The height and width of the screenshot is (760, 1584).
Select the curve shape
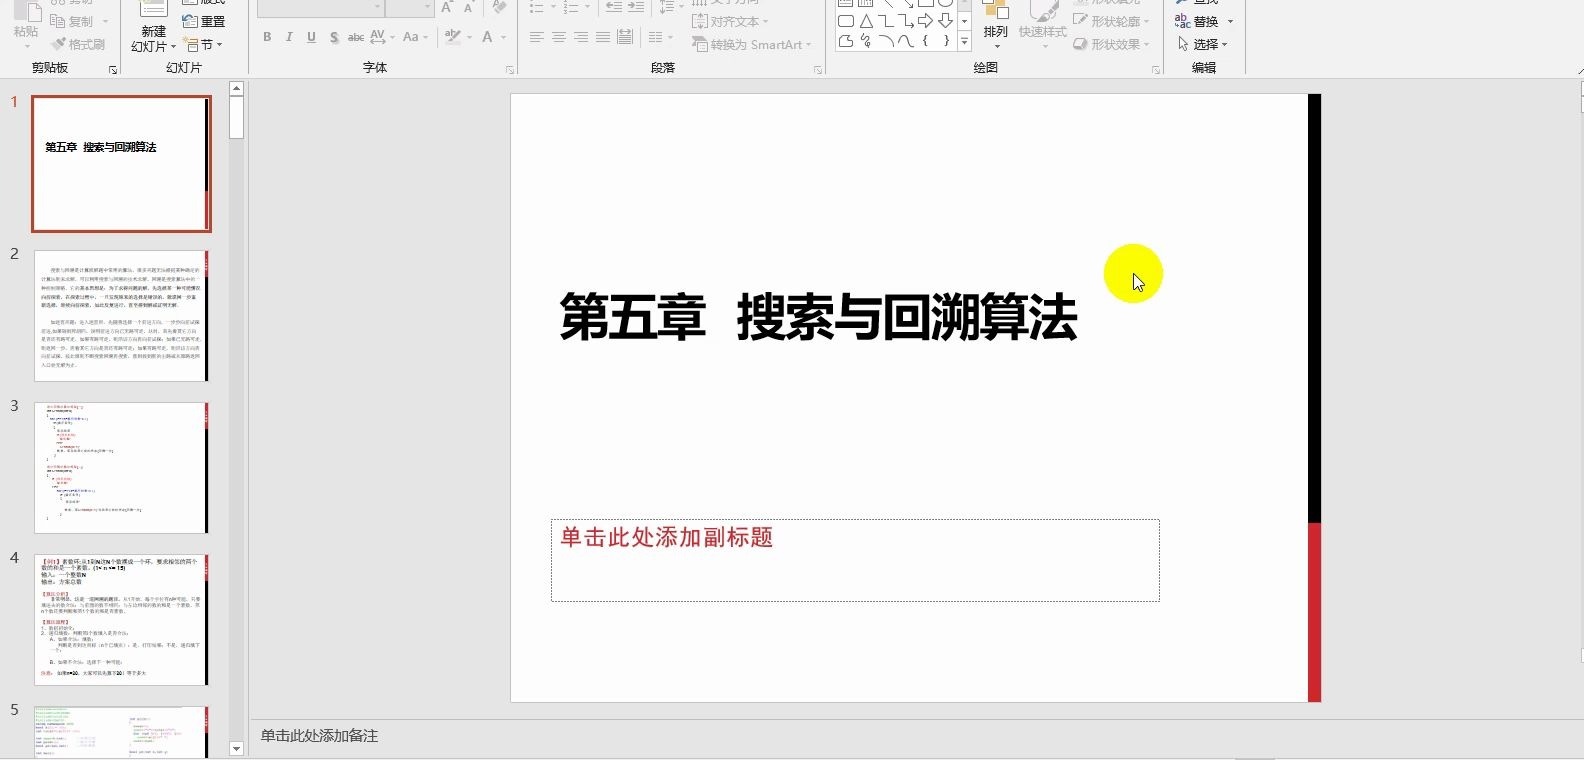[905, 41]
